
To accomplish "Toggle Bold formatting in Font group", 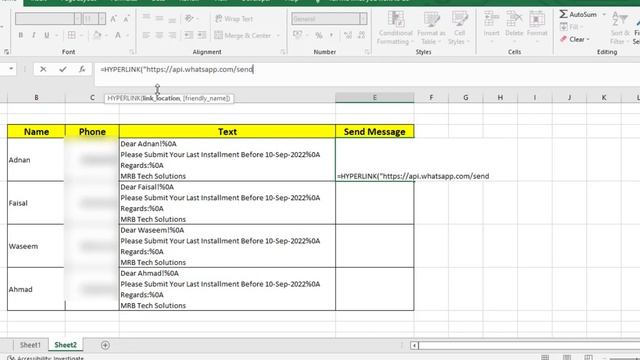I will click(x=20, y=36).
